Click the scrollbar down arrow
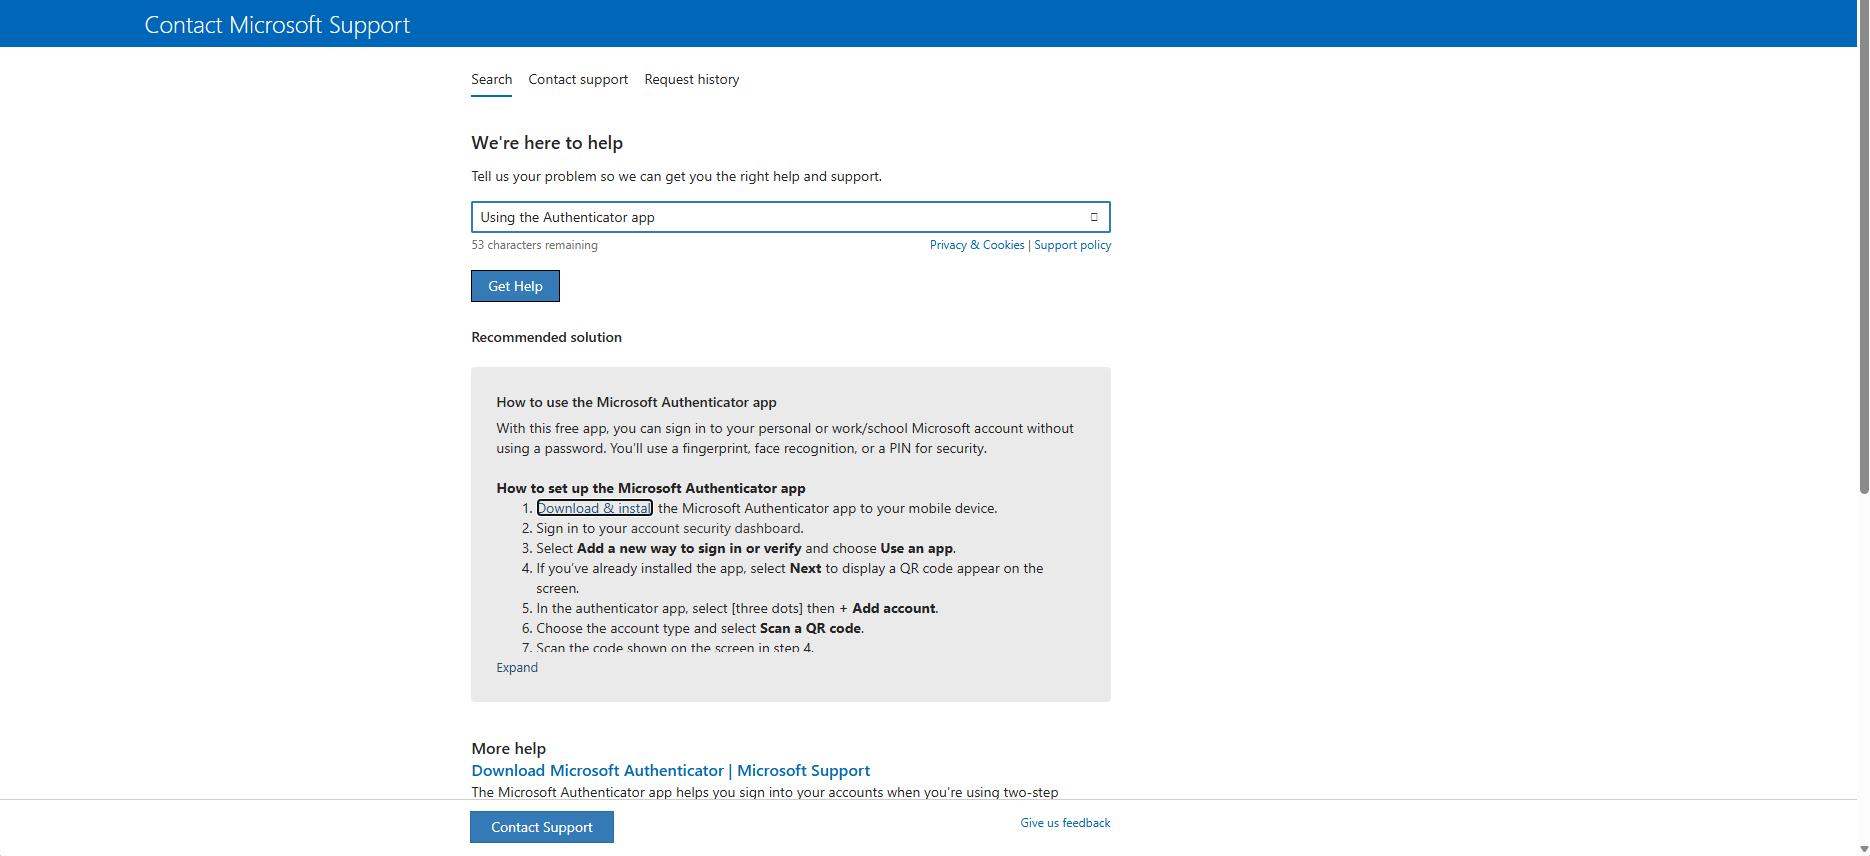This screenshot has height=856, width=1870. (1864, 849)
